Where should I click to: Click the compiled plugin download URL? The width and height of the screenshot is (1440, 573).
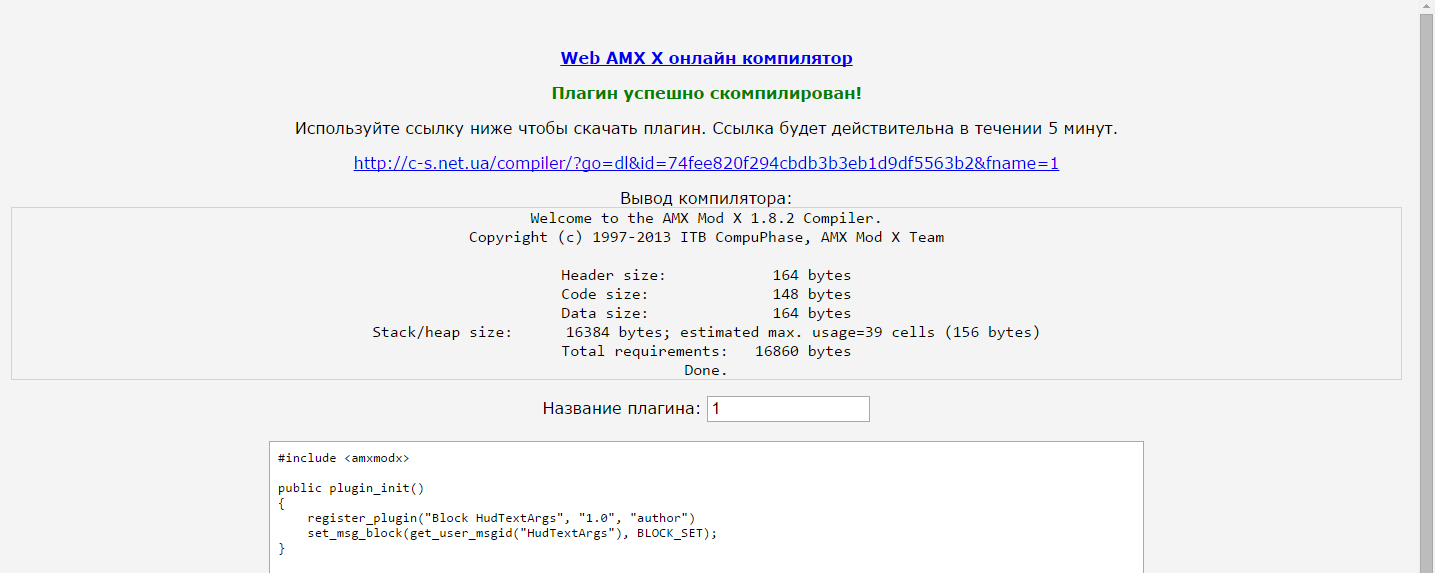click(x=706, y=163)
